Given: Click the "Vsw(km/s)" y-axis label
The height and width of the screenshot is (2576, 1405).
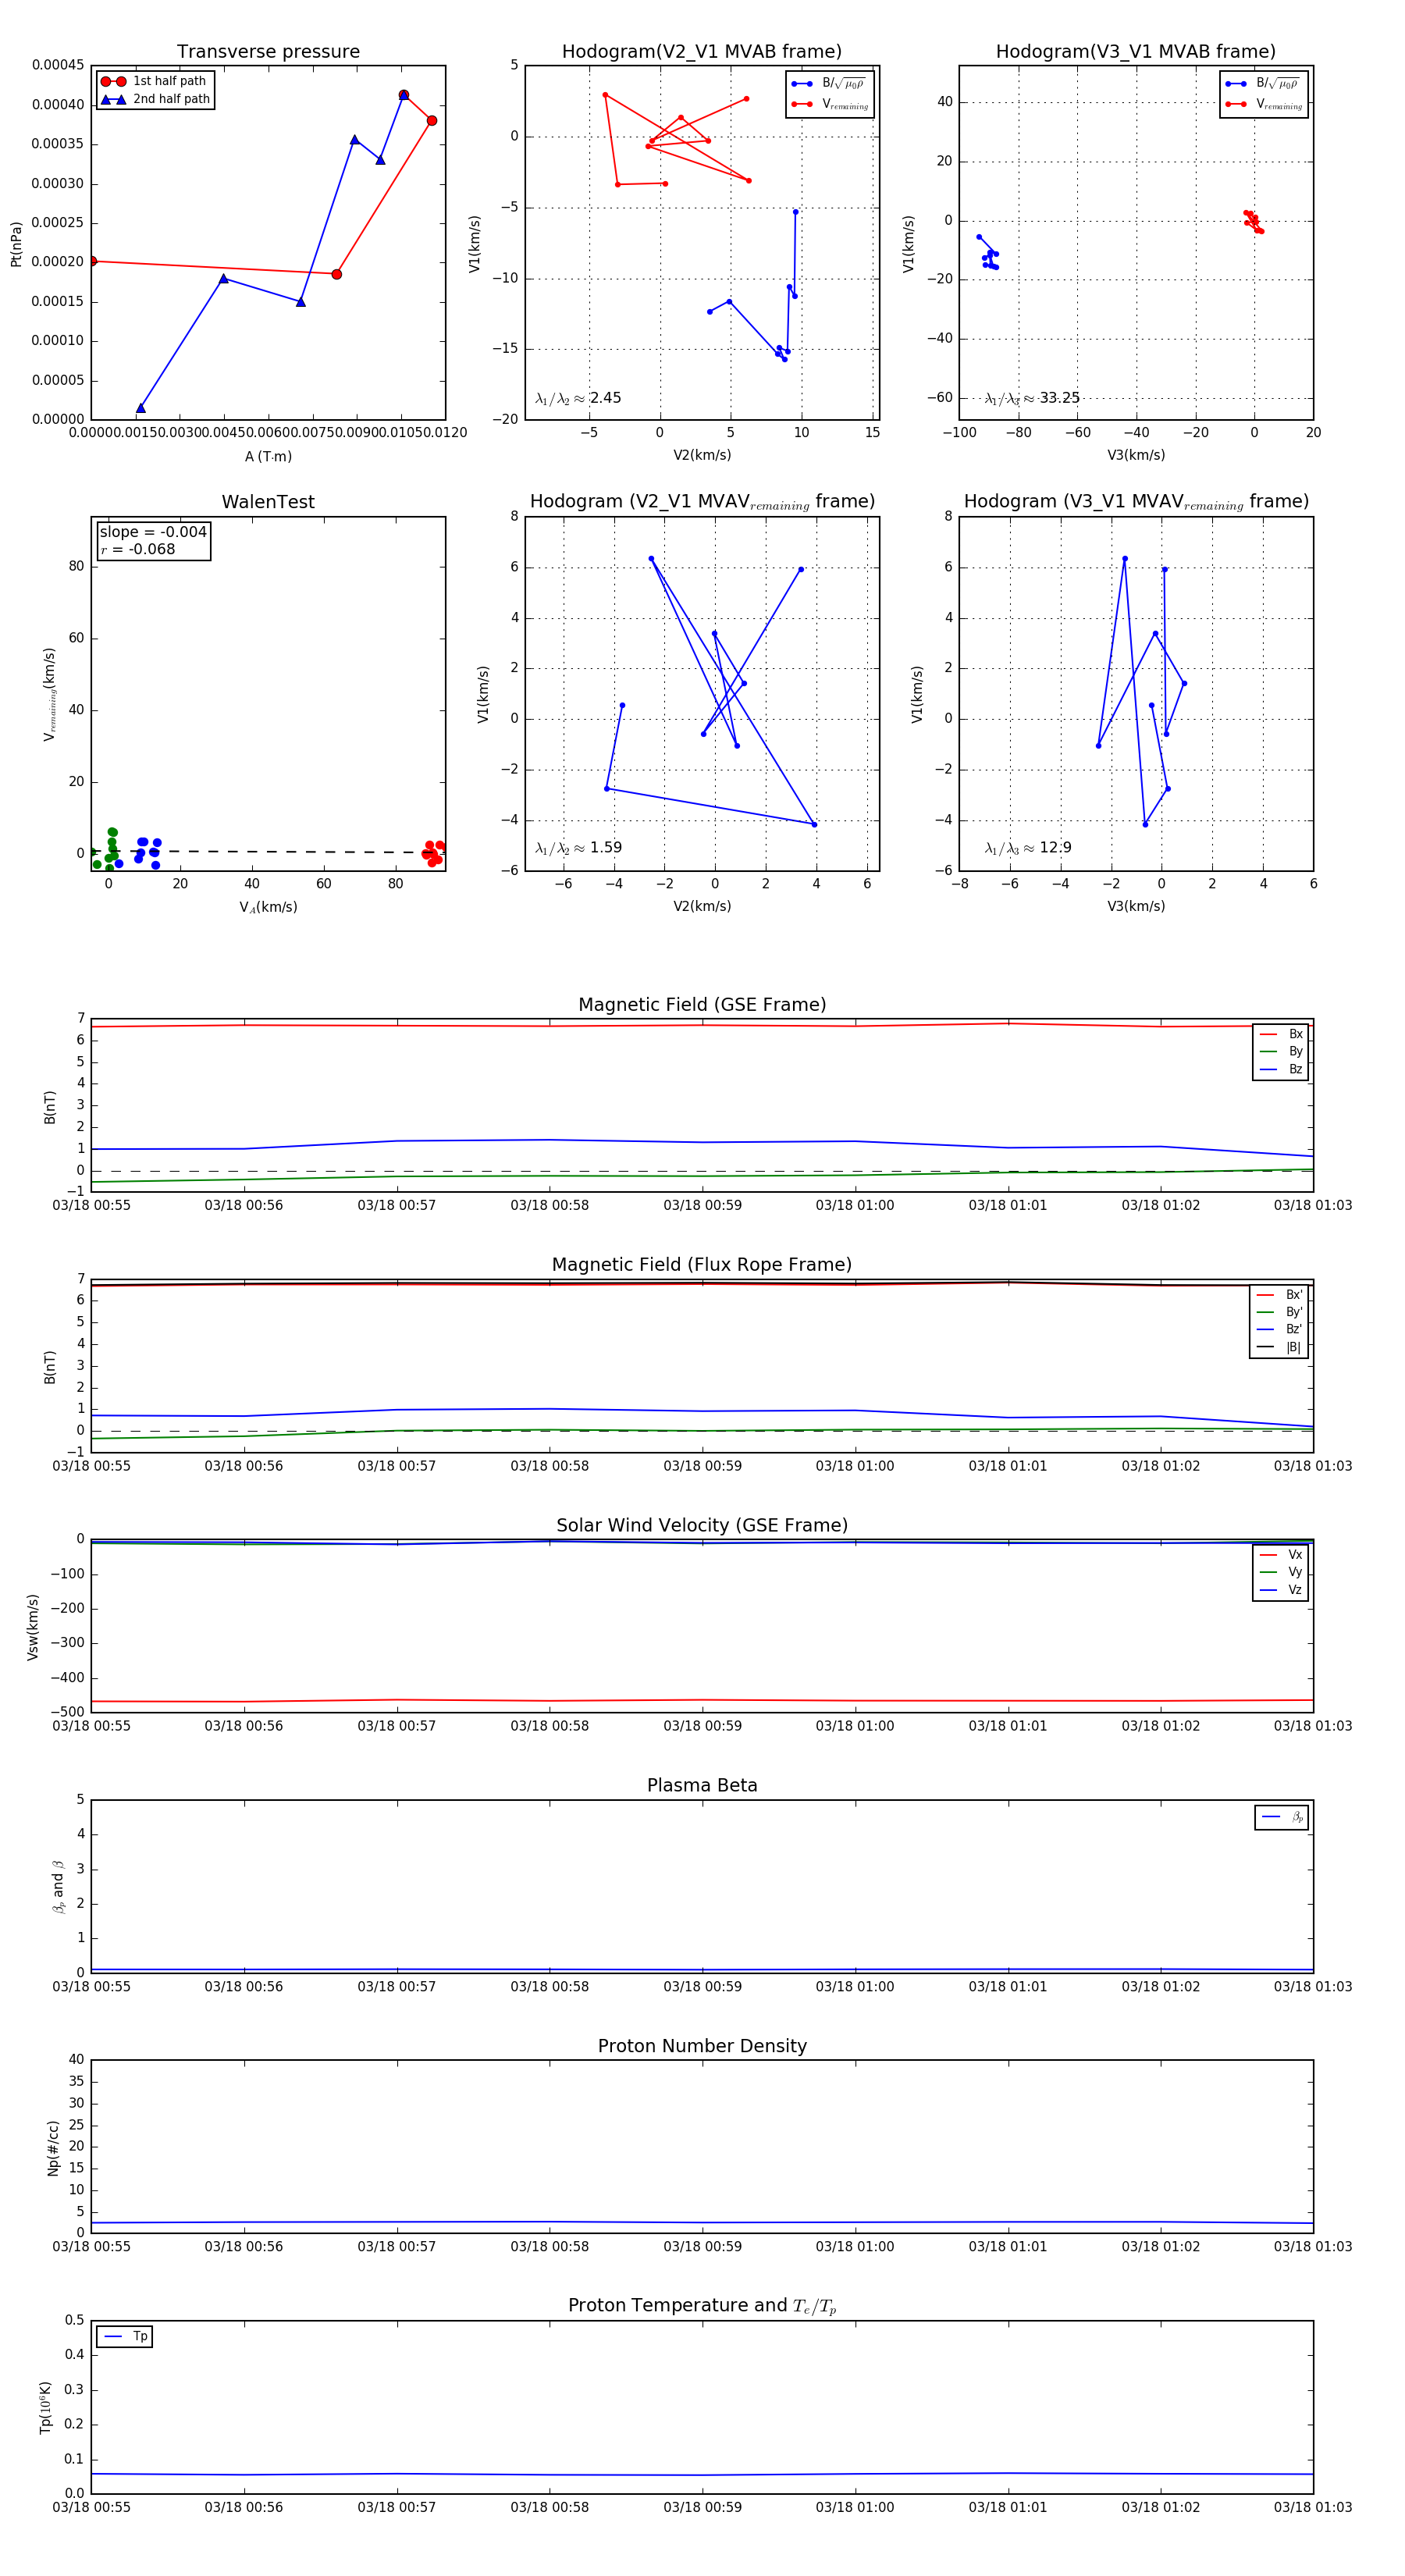Looking at the screenshot, I should click(x=32, y=1627).
